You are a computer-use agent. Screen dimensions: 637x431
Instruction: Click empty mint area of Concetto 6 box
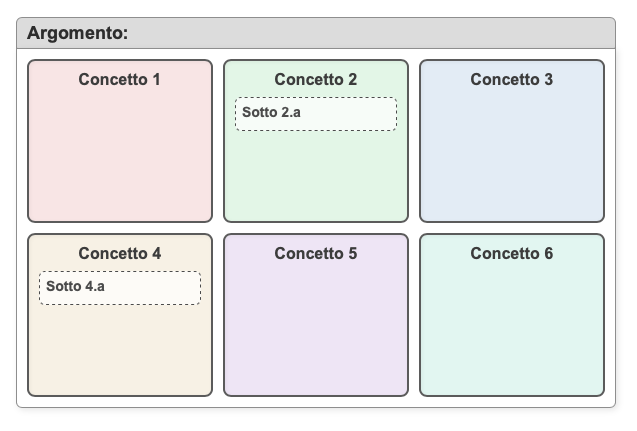(511, 329)
